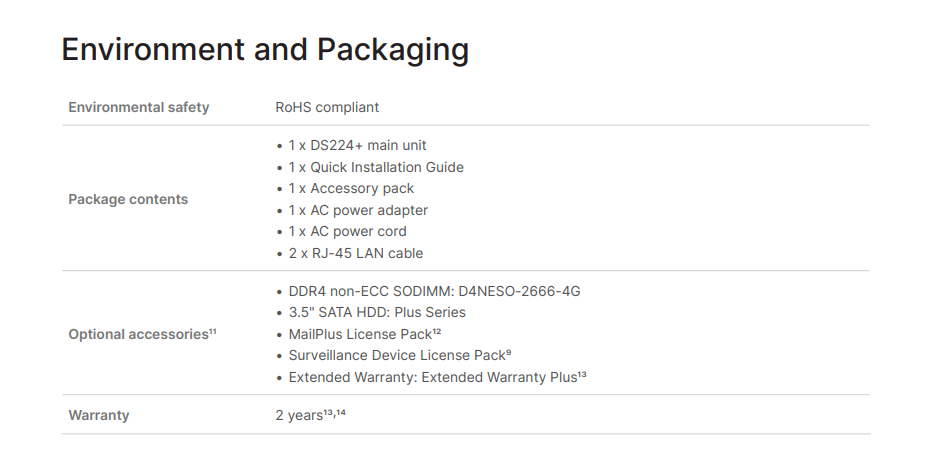Screen dimensions: 929x476
Task: Open footnote 9 after Surveillance Device License Pack
Action: tap(509, 352)
